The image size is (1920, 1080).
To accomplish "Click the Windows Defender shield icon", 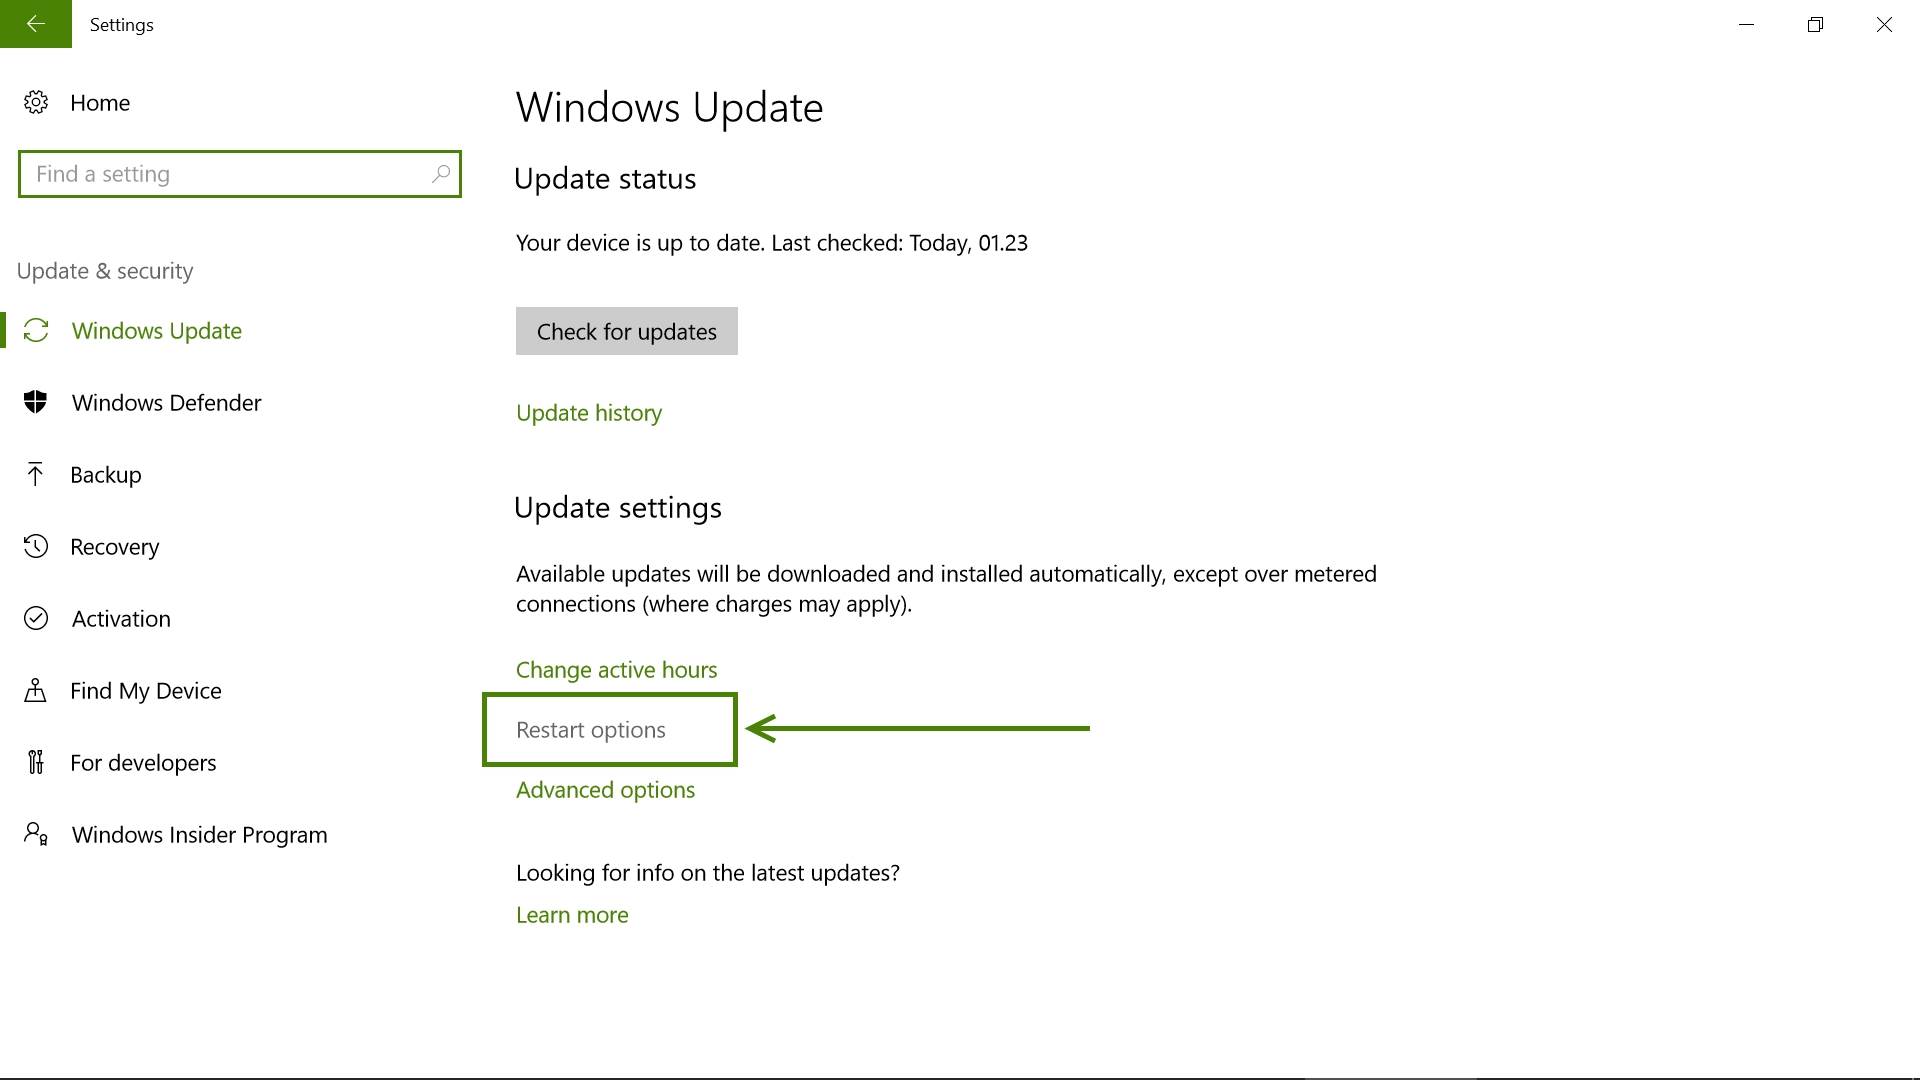I will click(36, 402).
